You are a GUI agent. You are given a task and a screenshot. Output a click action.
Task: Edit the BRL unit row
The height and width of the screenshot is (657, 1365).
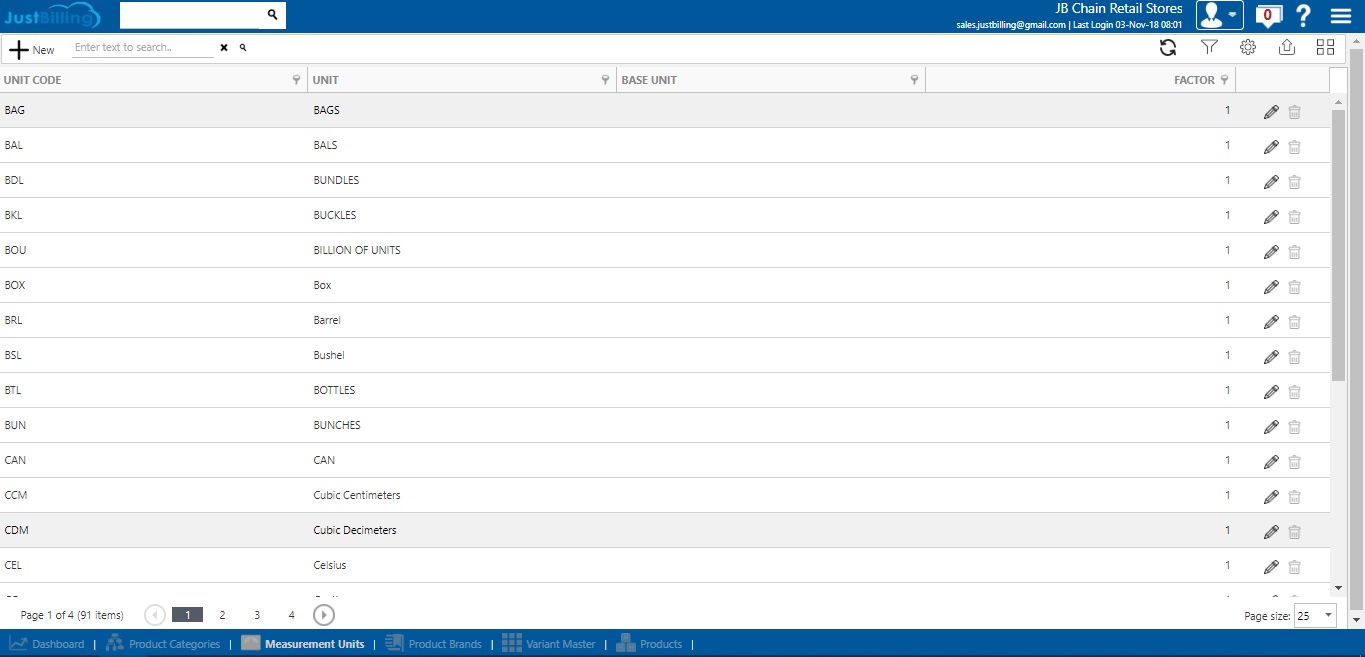pyautogui.click(x=1271, y=322)
